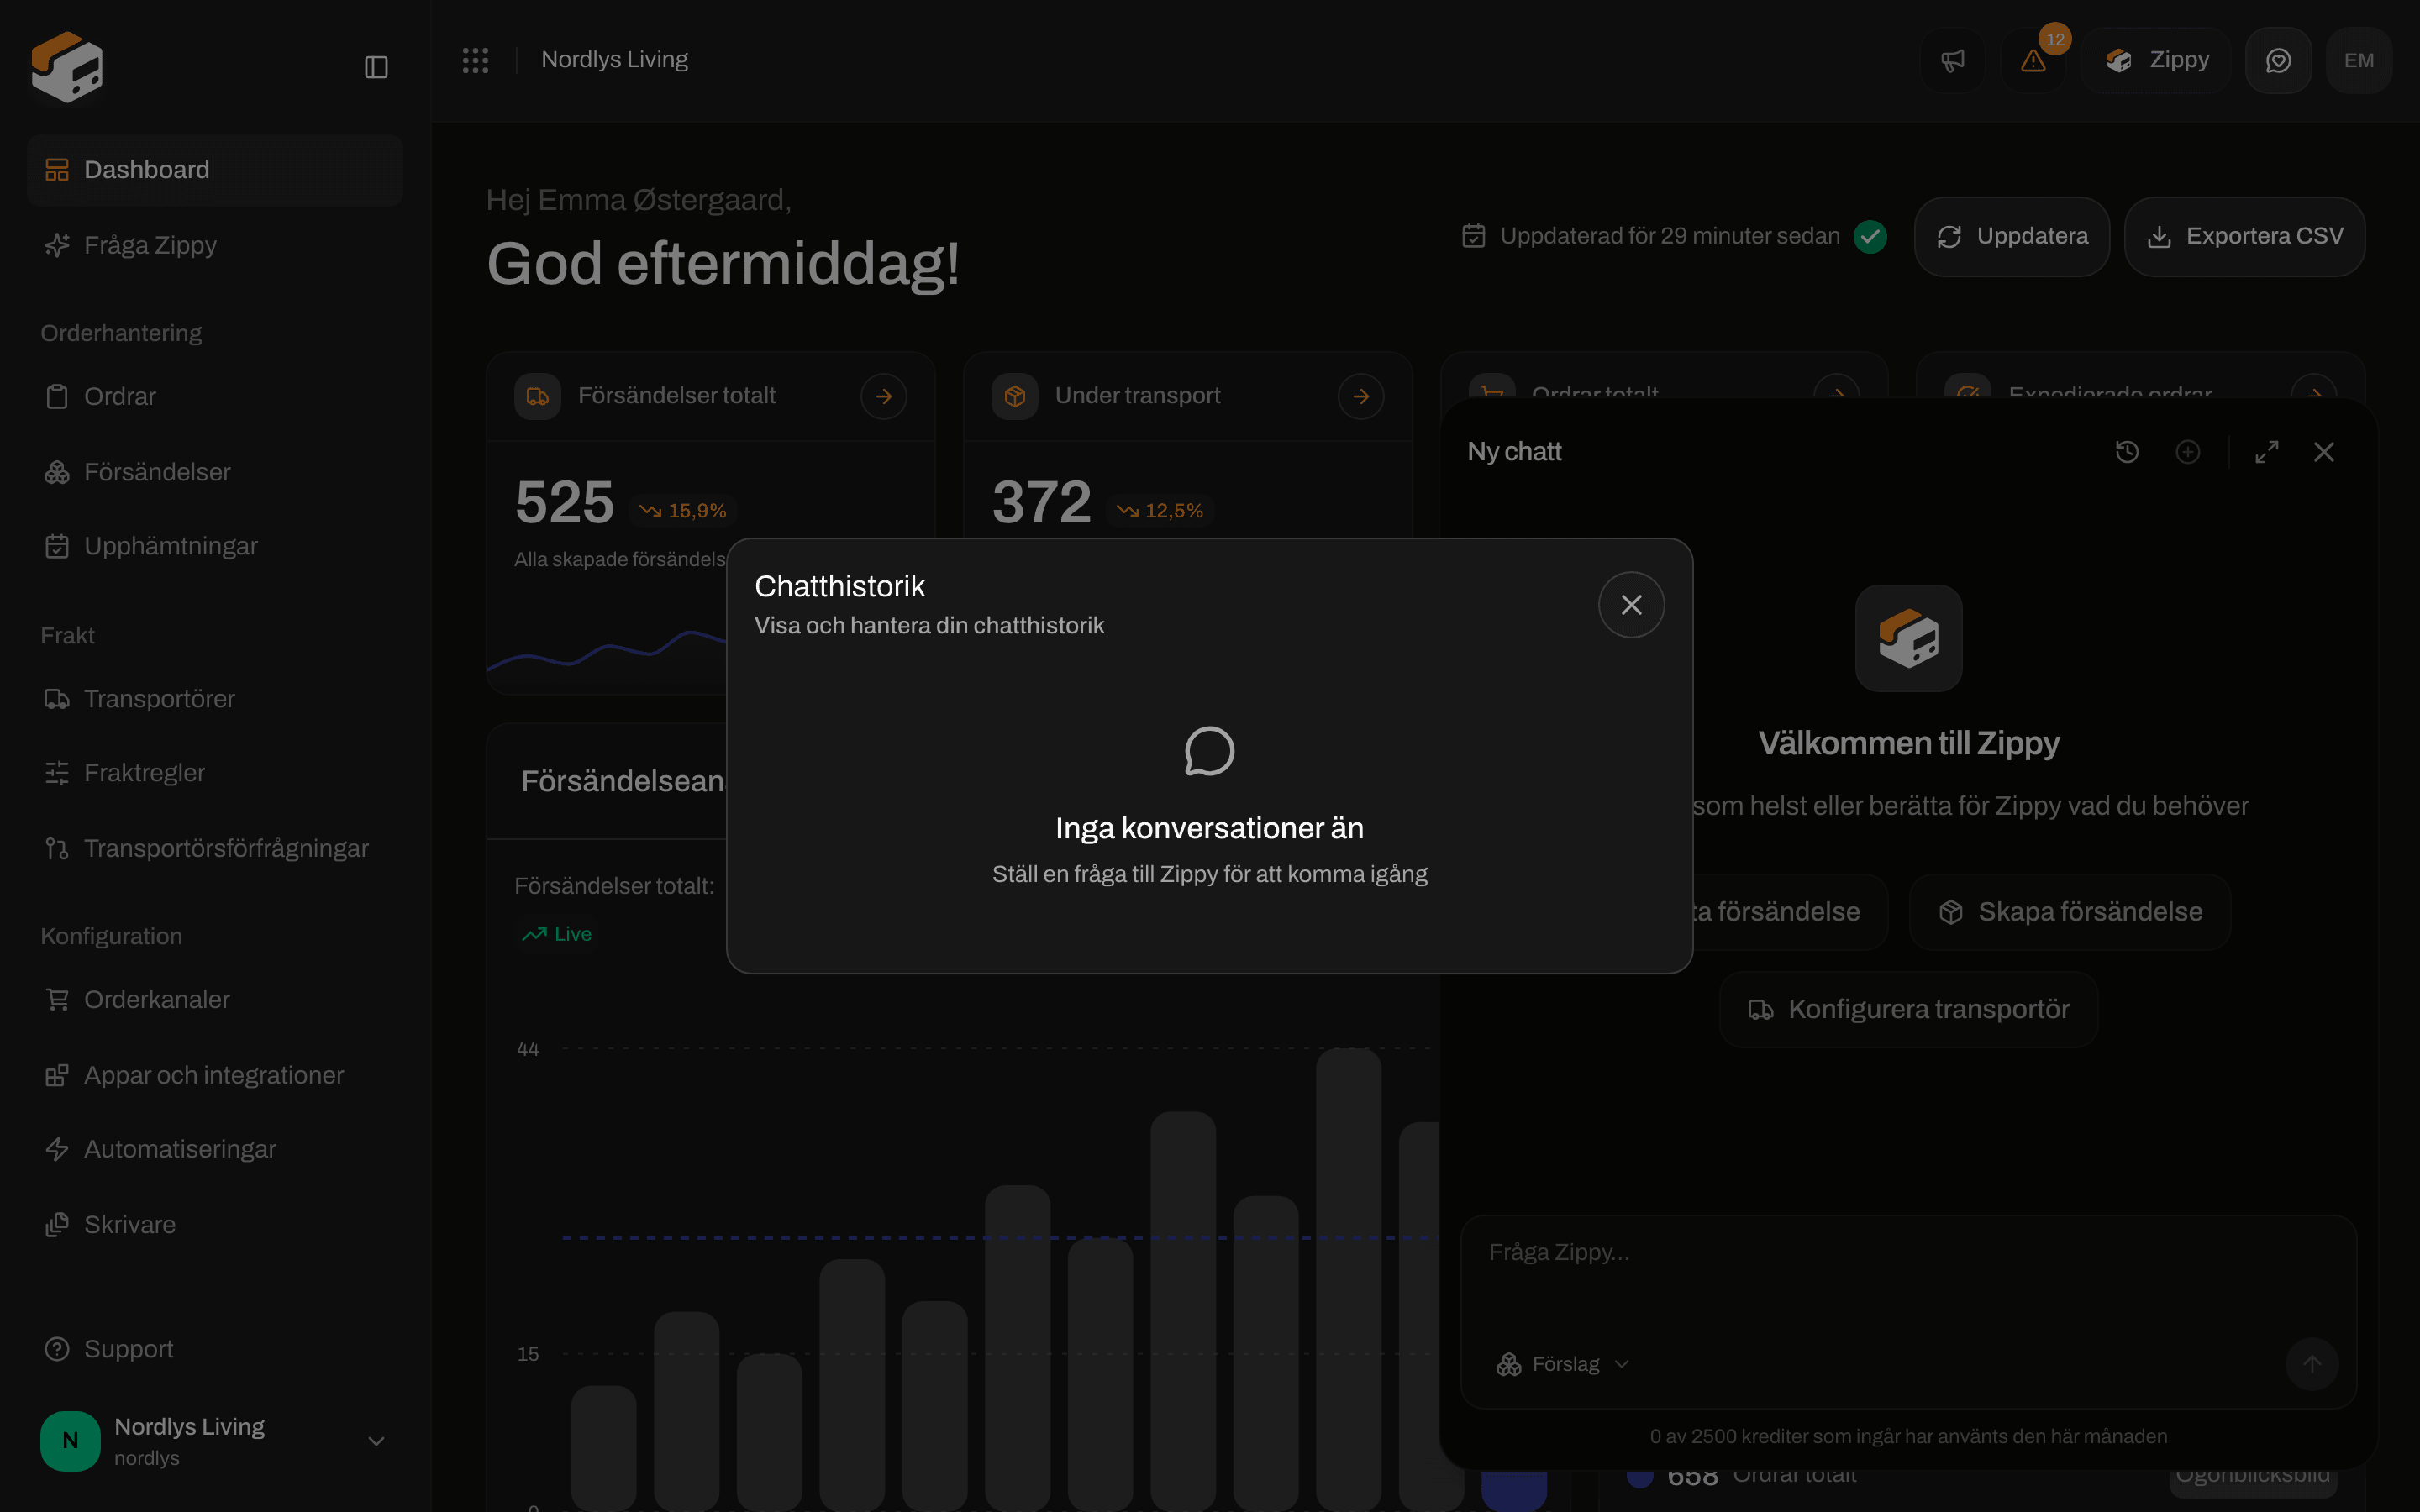Open the support chat icon in top bar

tap(2278, 60)
